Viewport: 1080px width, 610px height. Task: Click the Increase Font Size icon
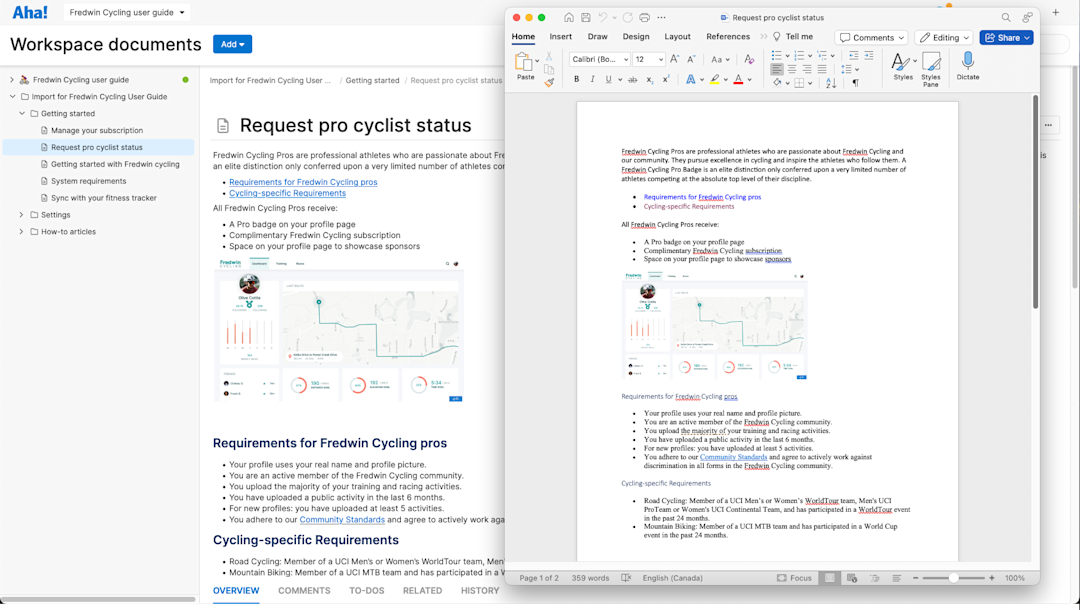(674, 59)
